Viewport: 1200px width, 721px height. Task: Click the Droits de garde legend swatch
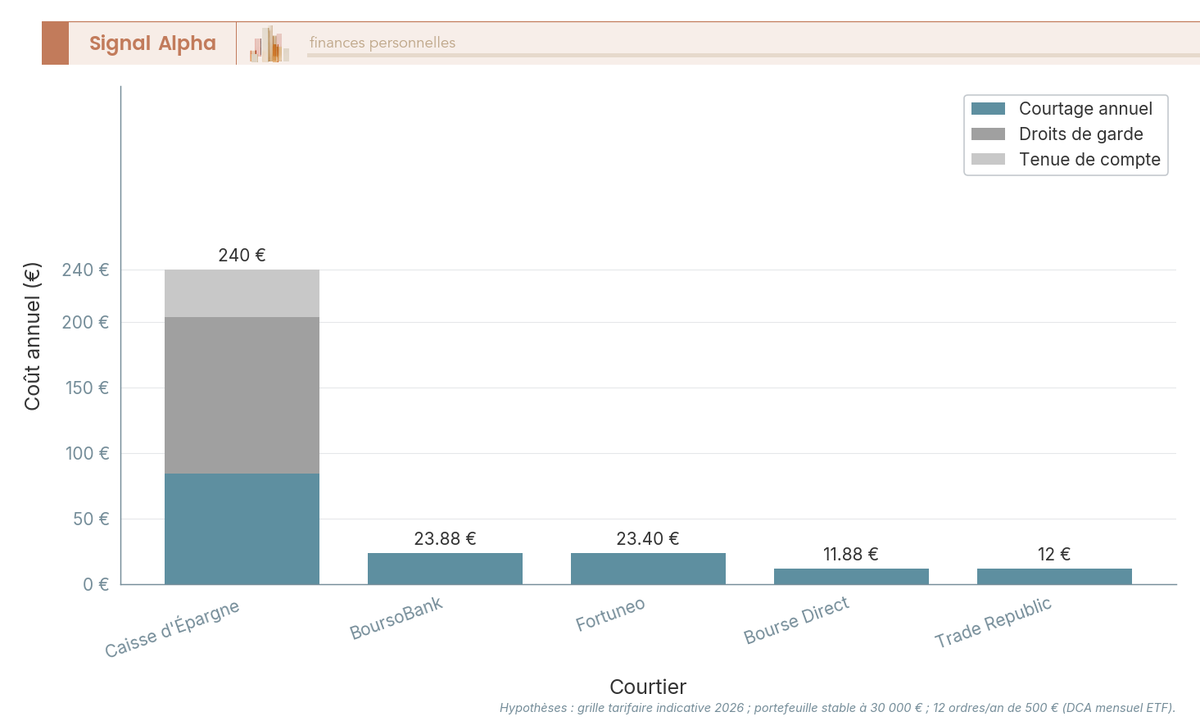coord(988,134)
